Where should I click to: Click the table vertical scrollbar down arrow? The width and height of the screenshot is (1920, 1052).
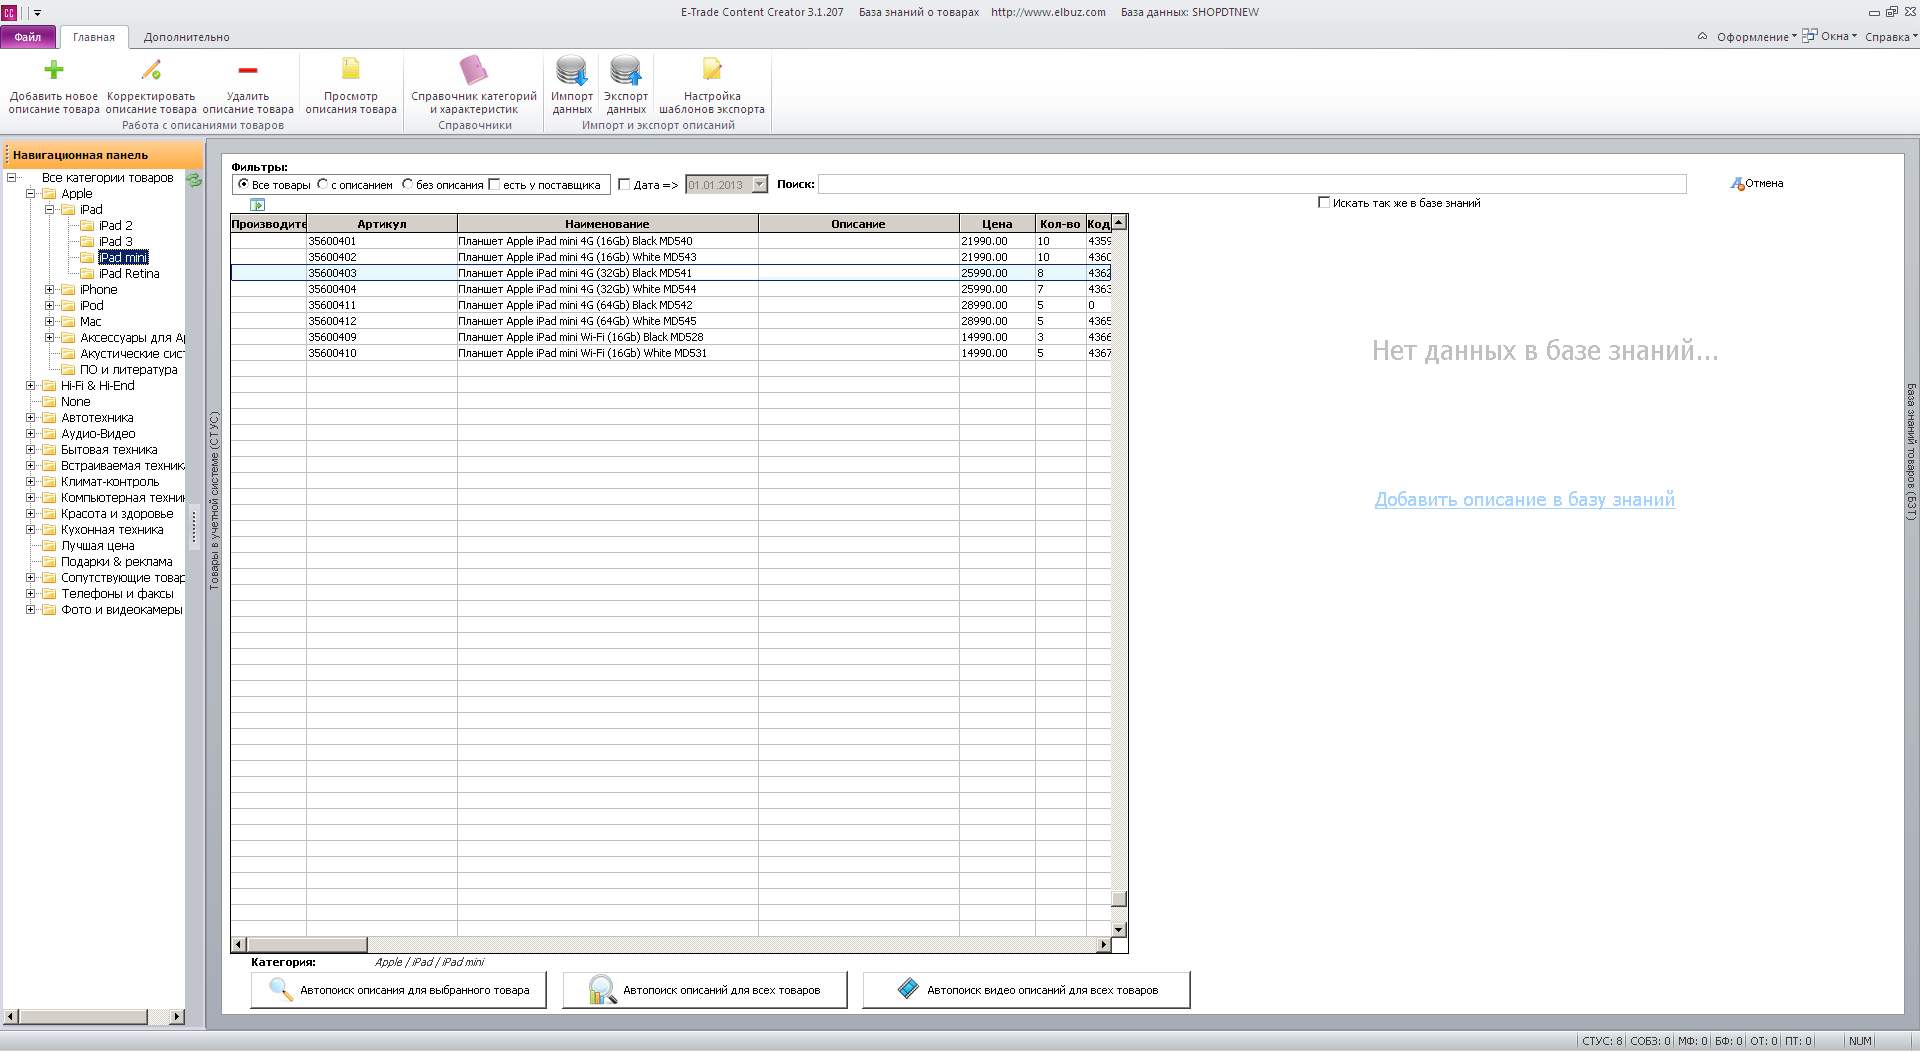point(1120,930)
